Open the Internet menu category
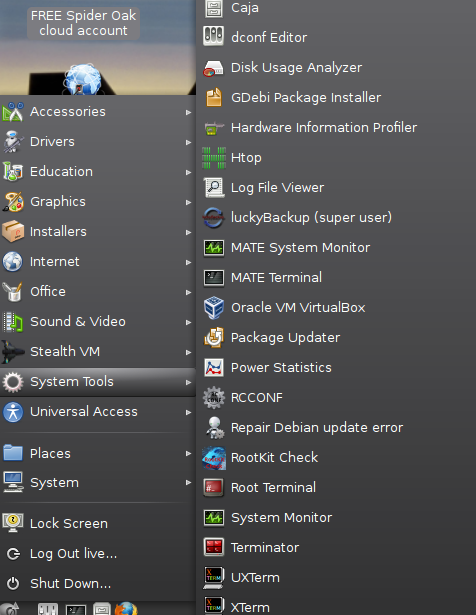476x615 pixels. 98,262
